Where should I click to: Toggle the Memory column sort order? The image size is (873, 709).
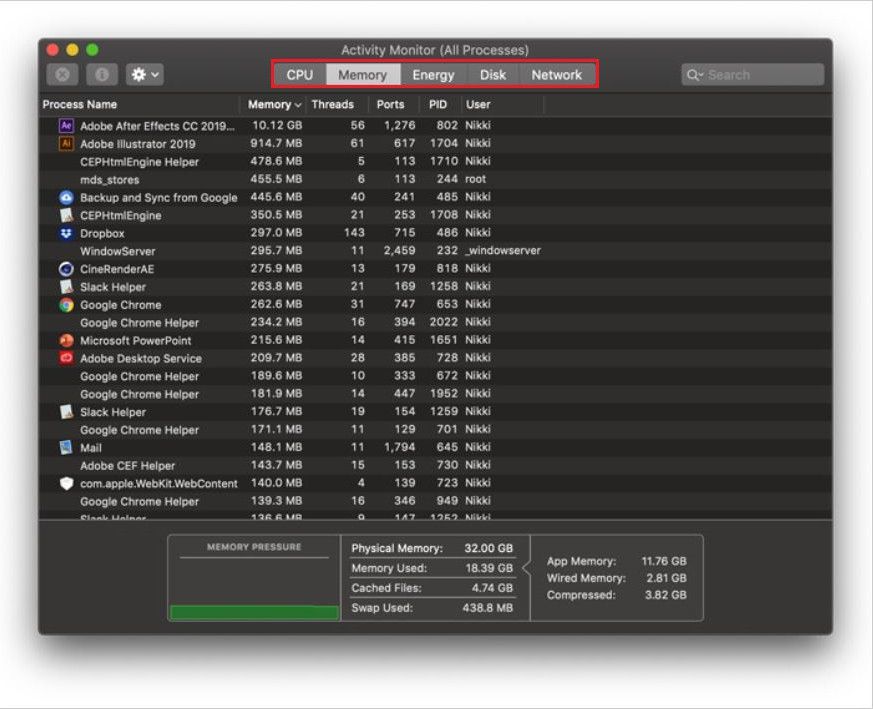pyautogui.click(x=274, y=104)
